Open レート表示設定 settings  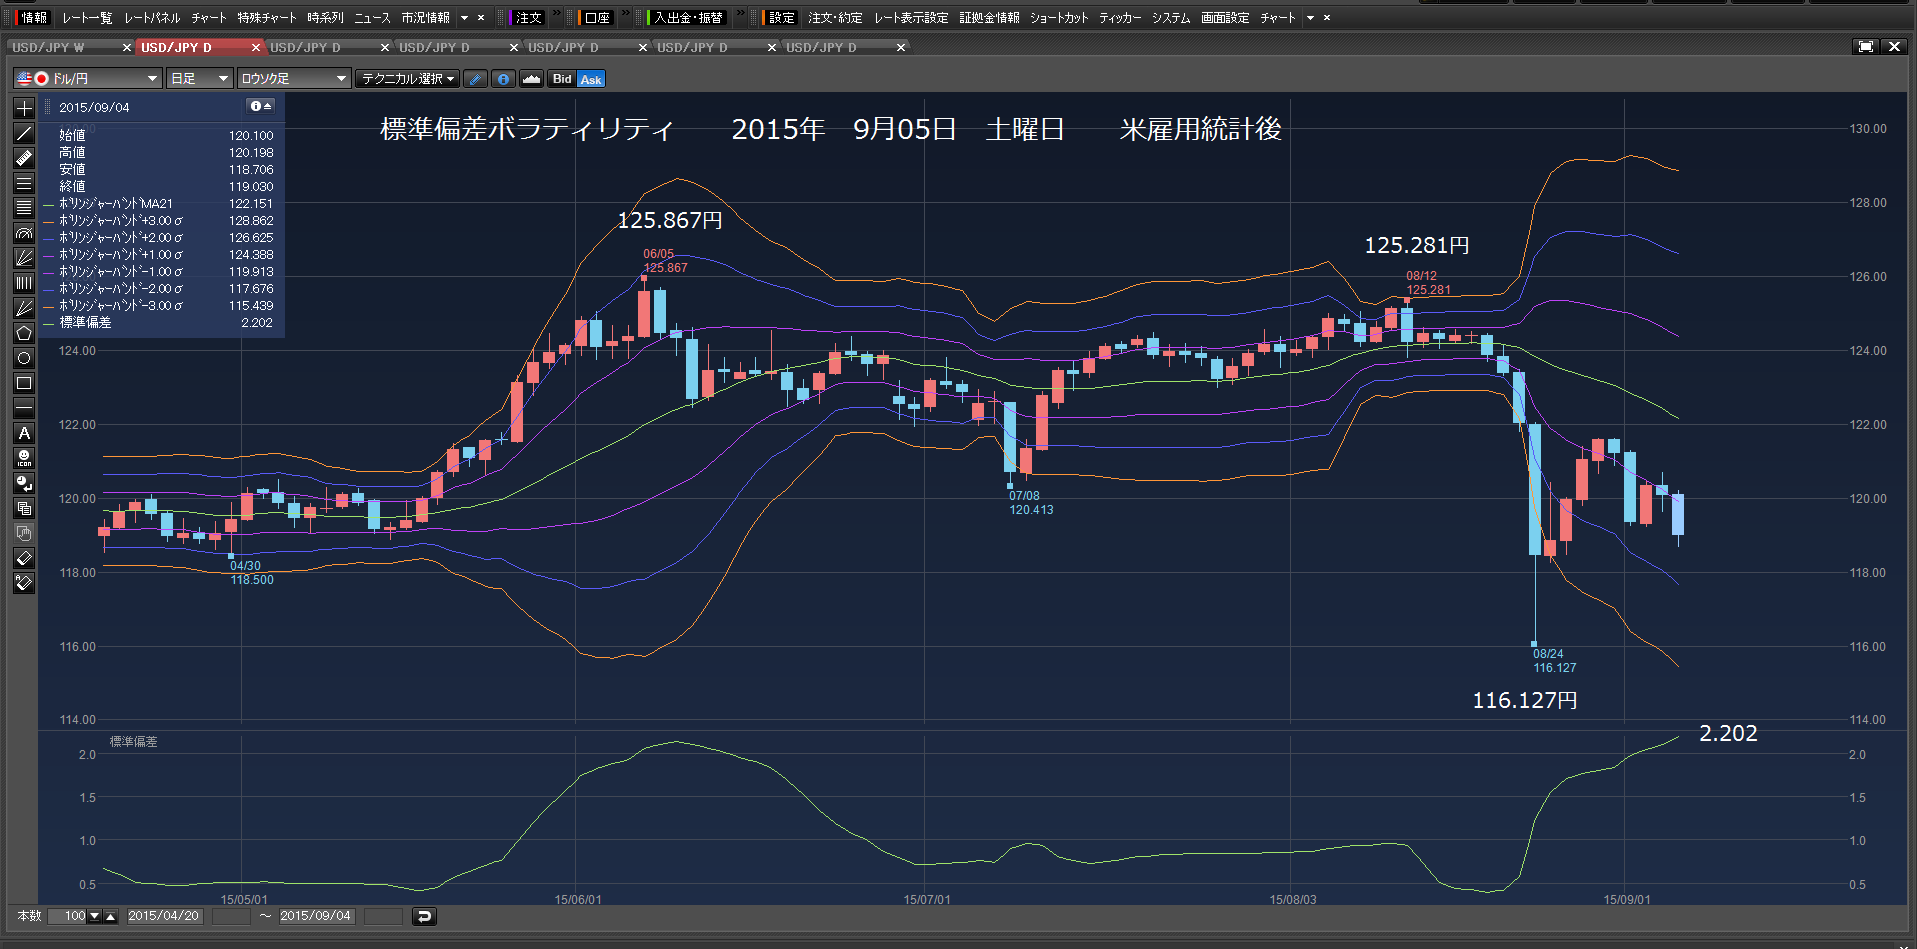pyautogui.click(x=911, y=18)
